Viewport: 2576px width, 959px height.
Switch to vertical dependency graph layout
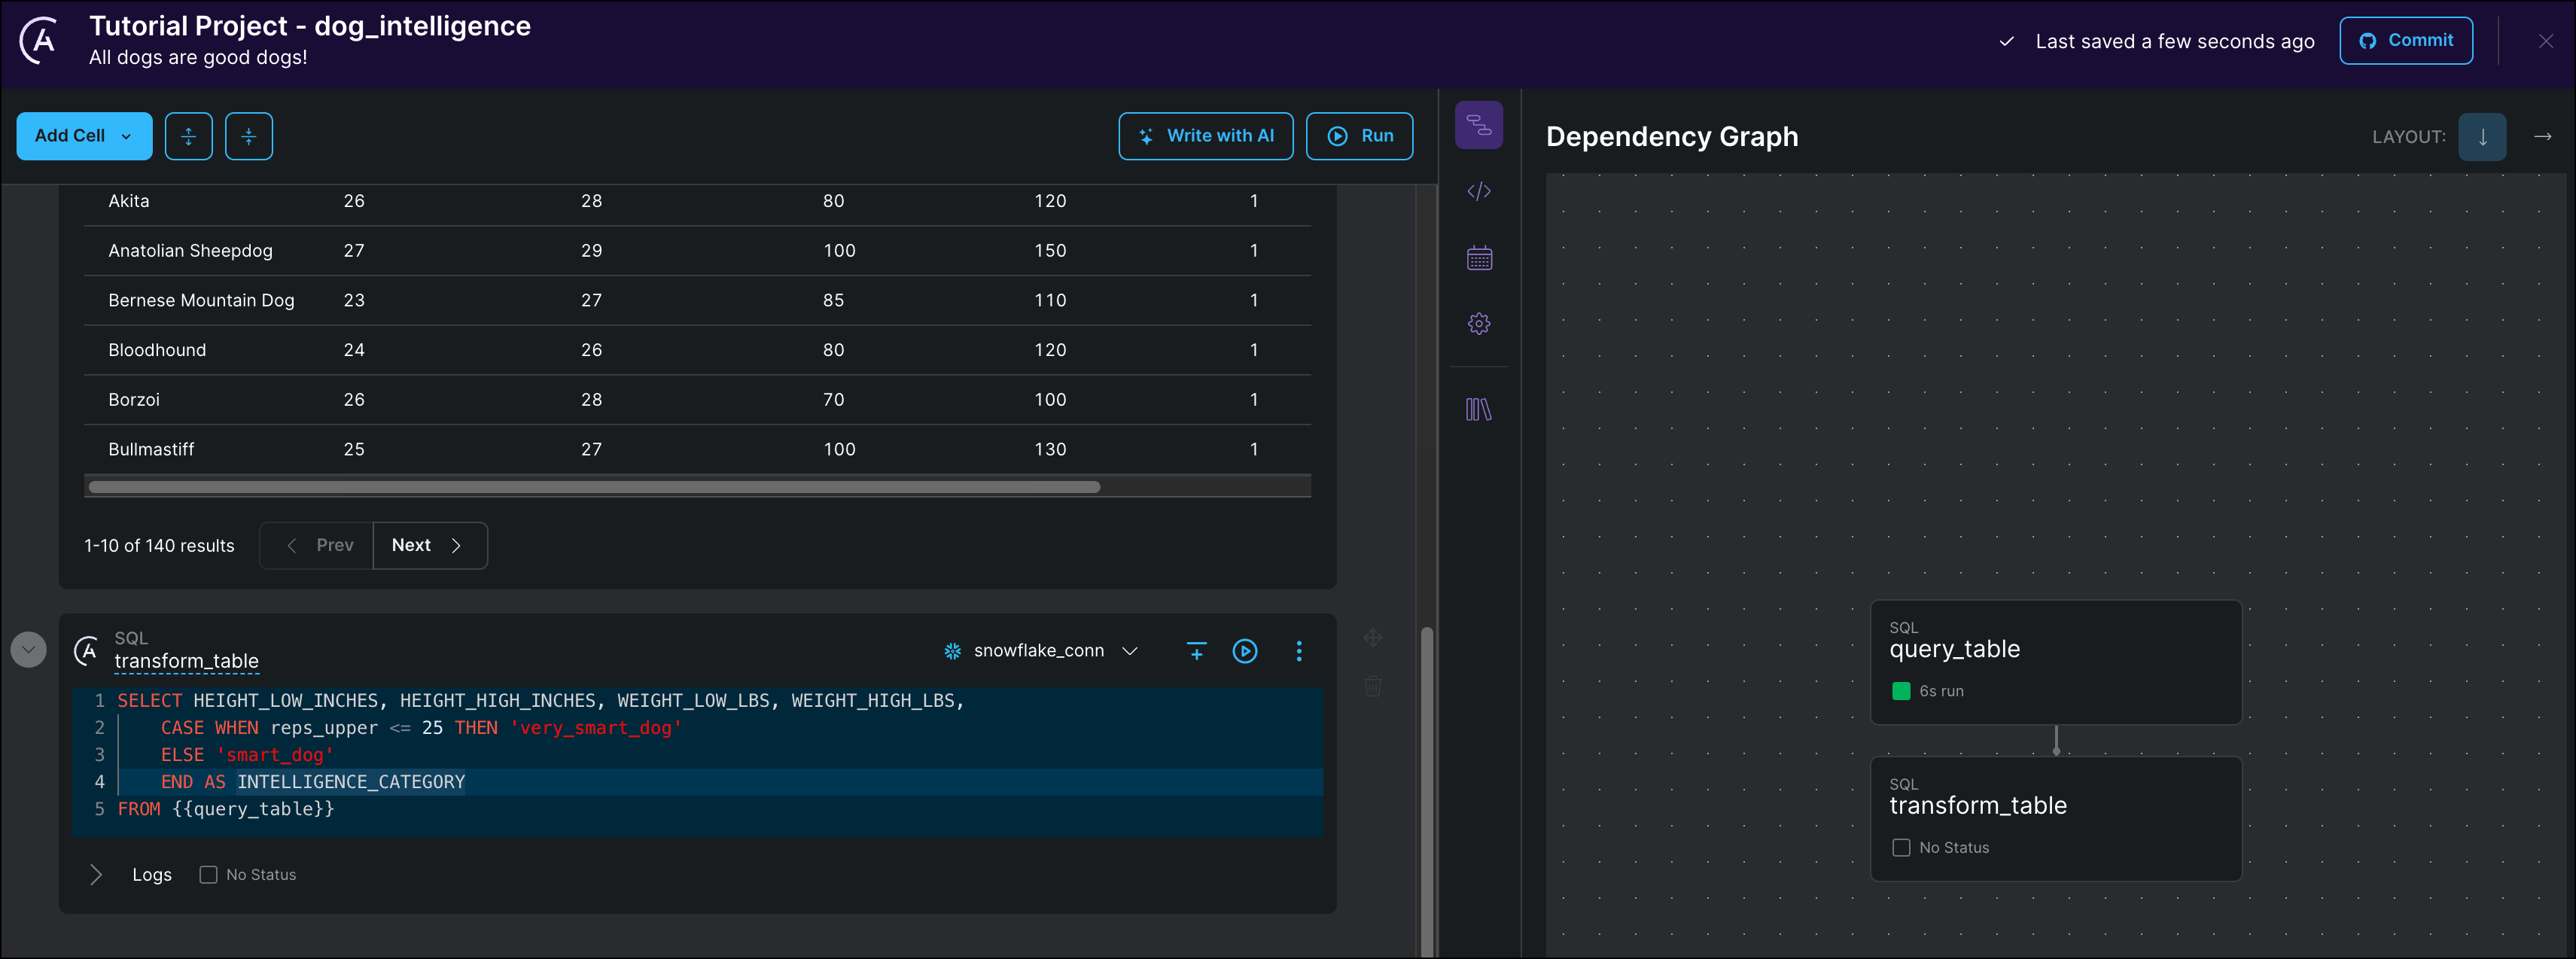2483,136
